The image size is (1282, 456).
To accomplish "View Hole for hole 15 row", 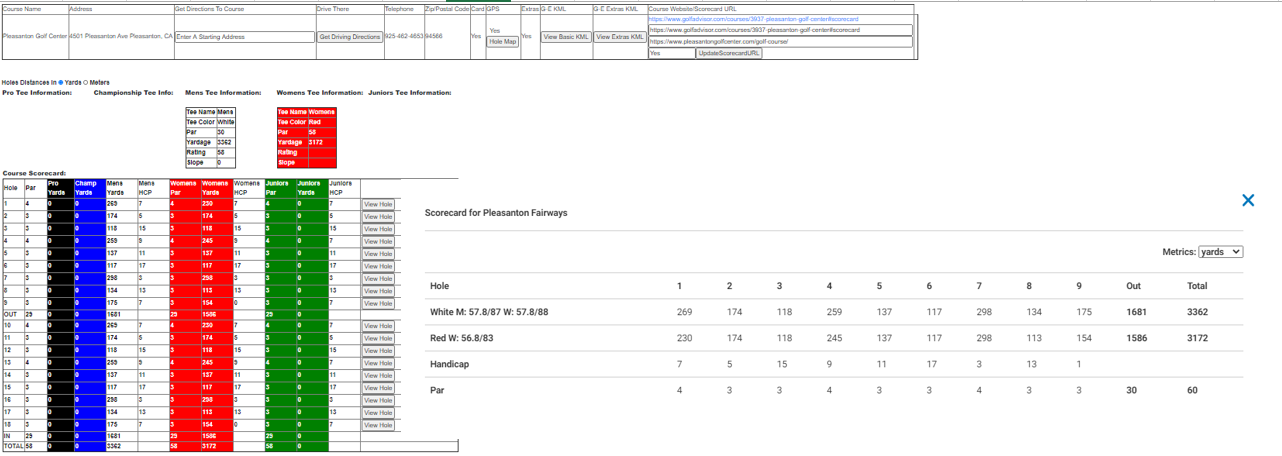I will tap(378, 388).
